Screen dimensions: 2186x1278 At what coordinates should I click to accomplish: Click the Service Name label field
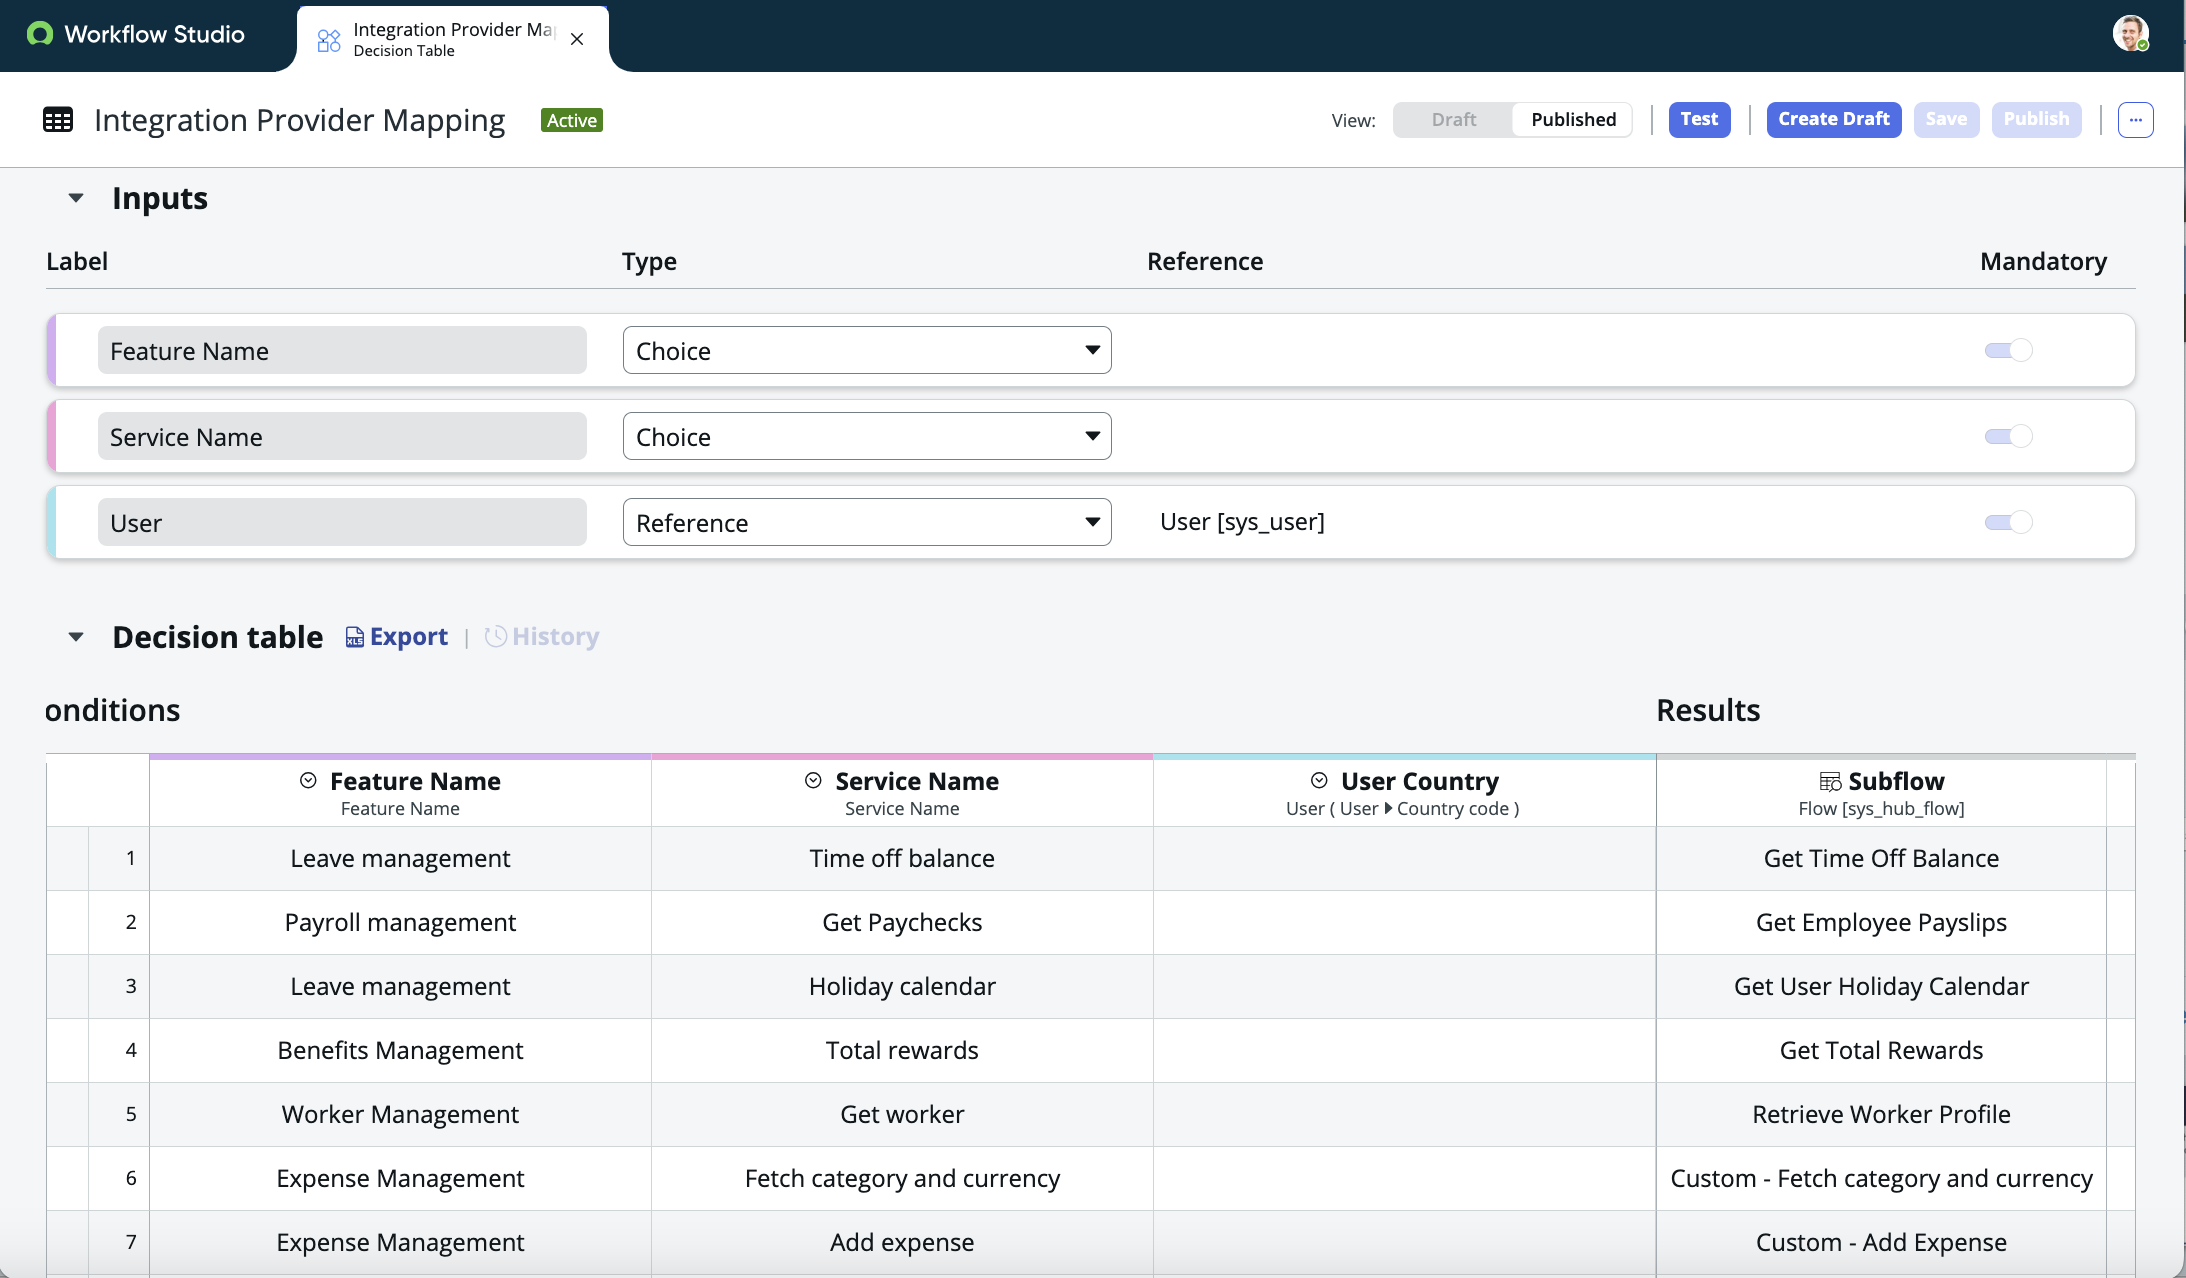342,436
